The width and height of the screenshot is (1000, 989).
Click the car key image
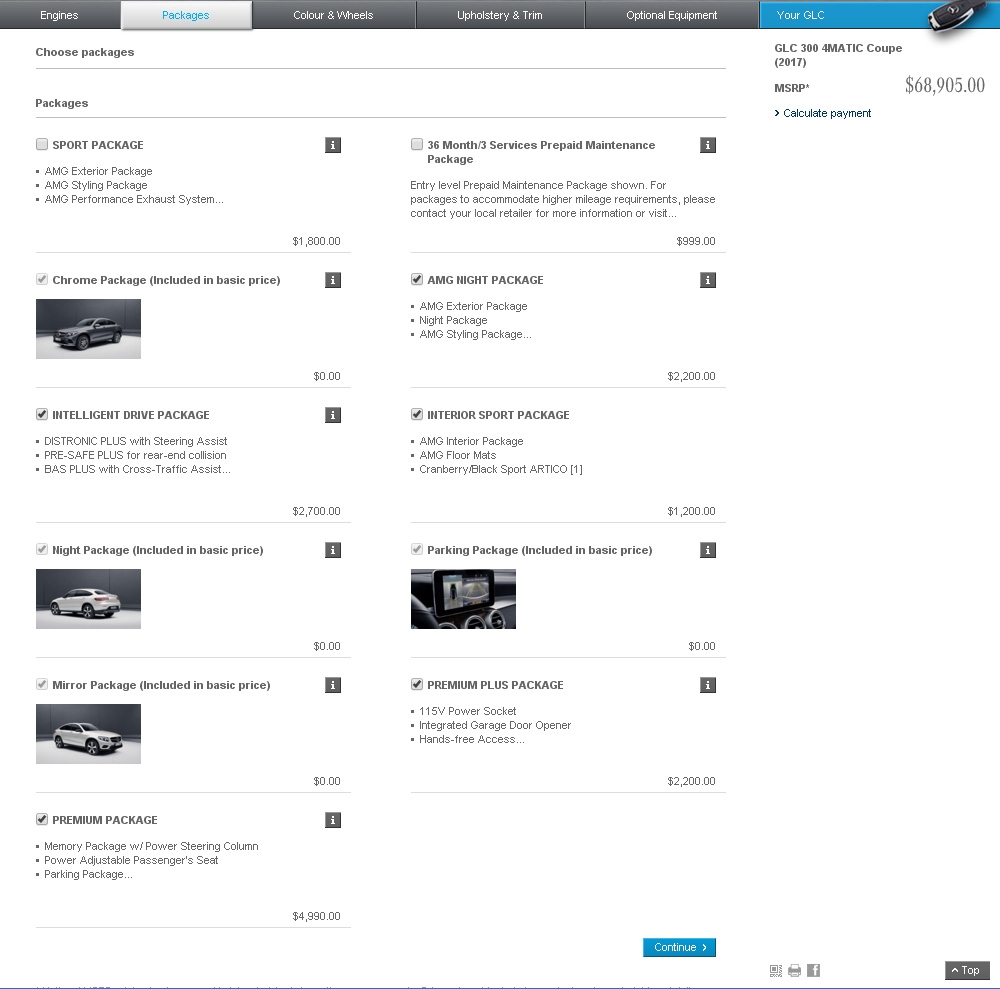(x=955, y=16)
